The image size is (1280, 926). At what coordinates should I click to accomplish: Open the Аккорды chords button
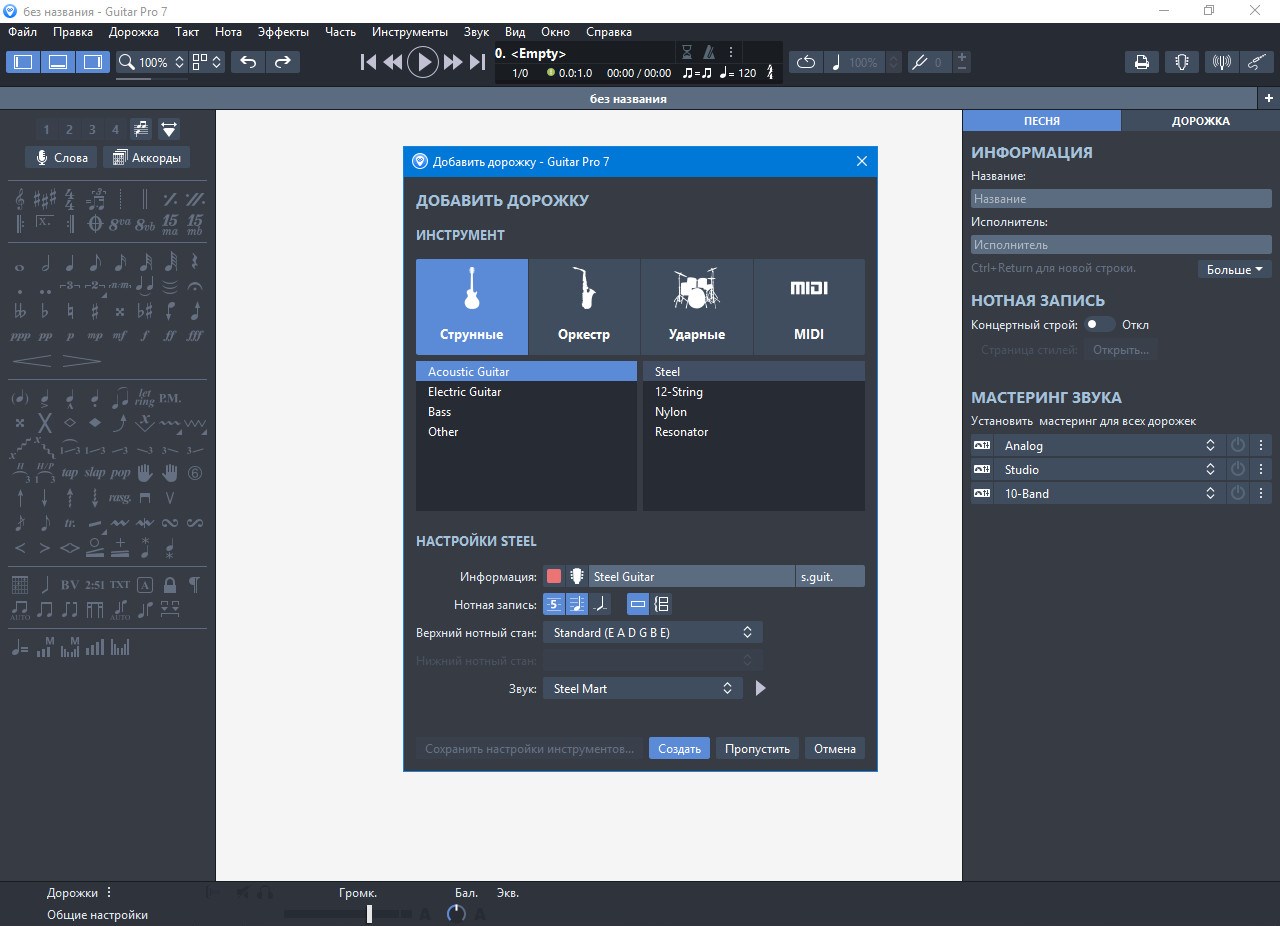147,157
